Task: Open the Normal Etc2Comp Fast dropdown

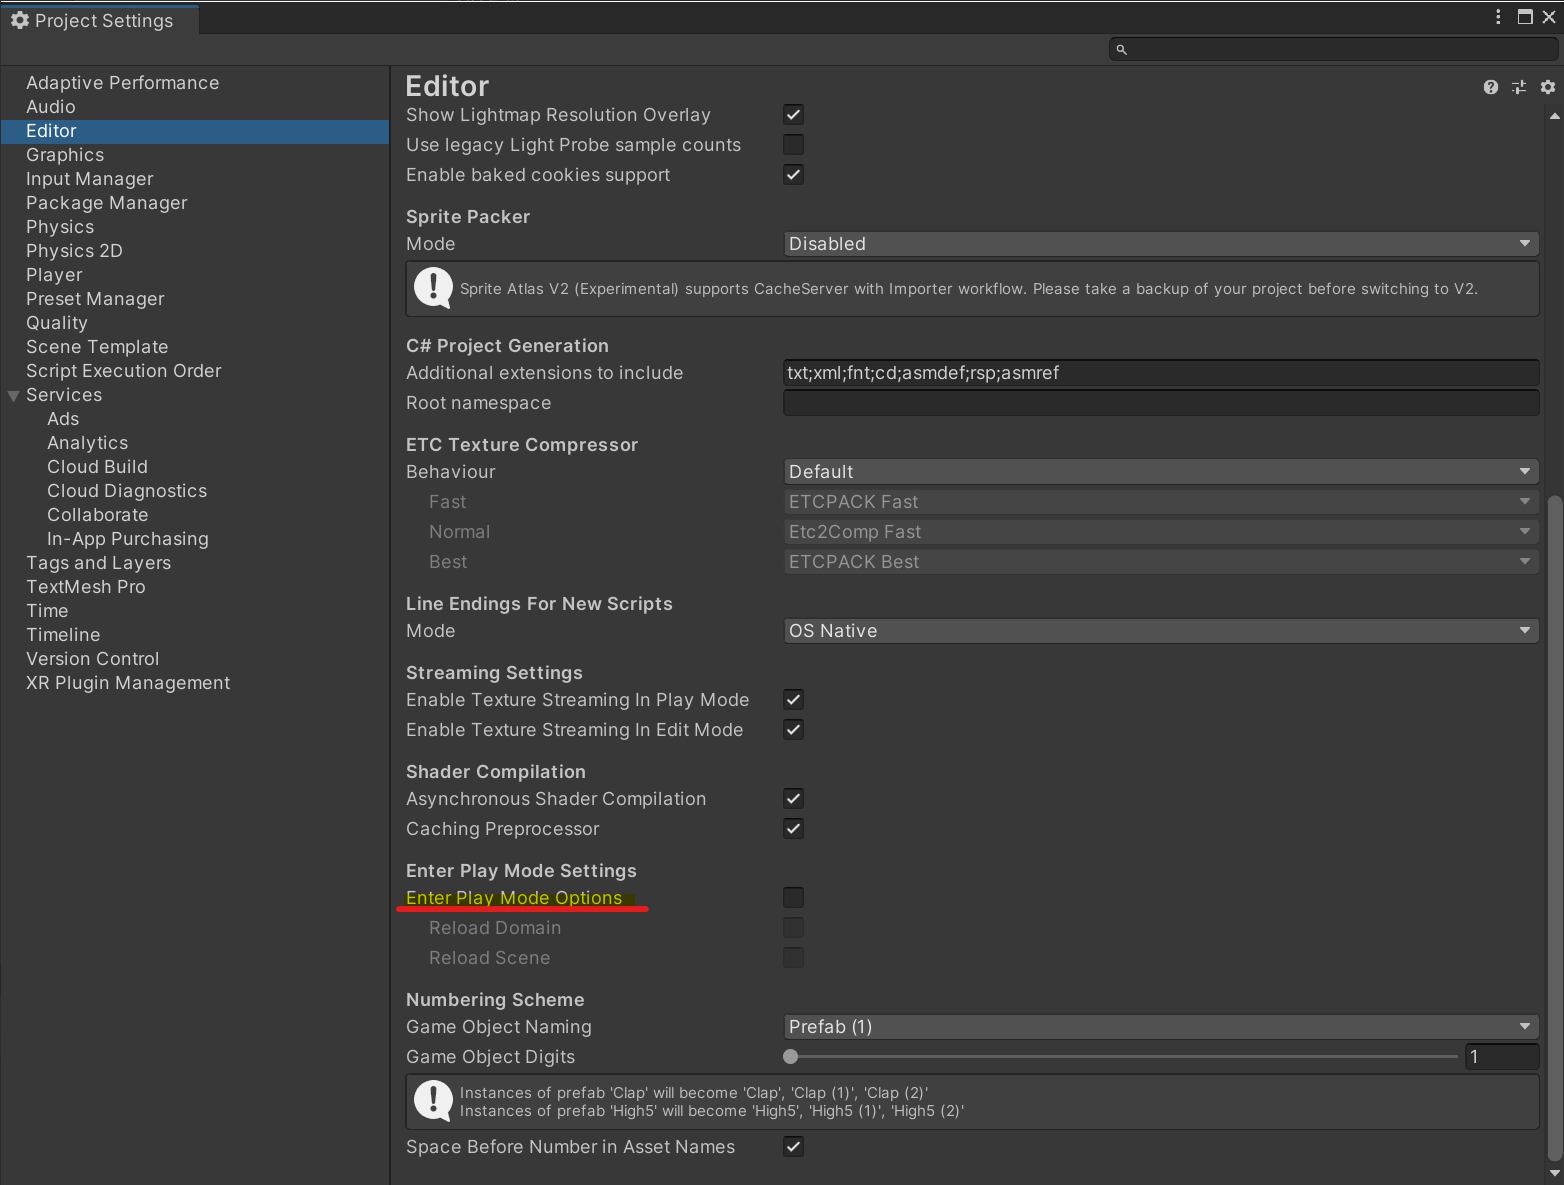Action: [1160, 532]
